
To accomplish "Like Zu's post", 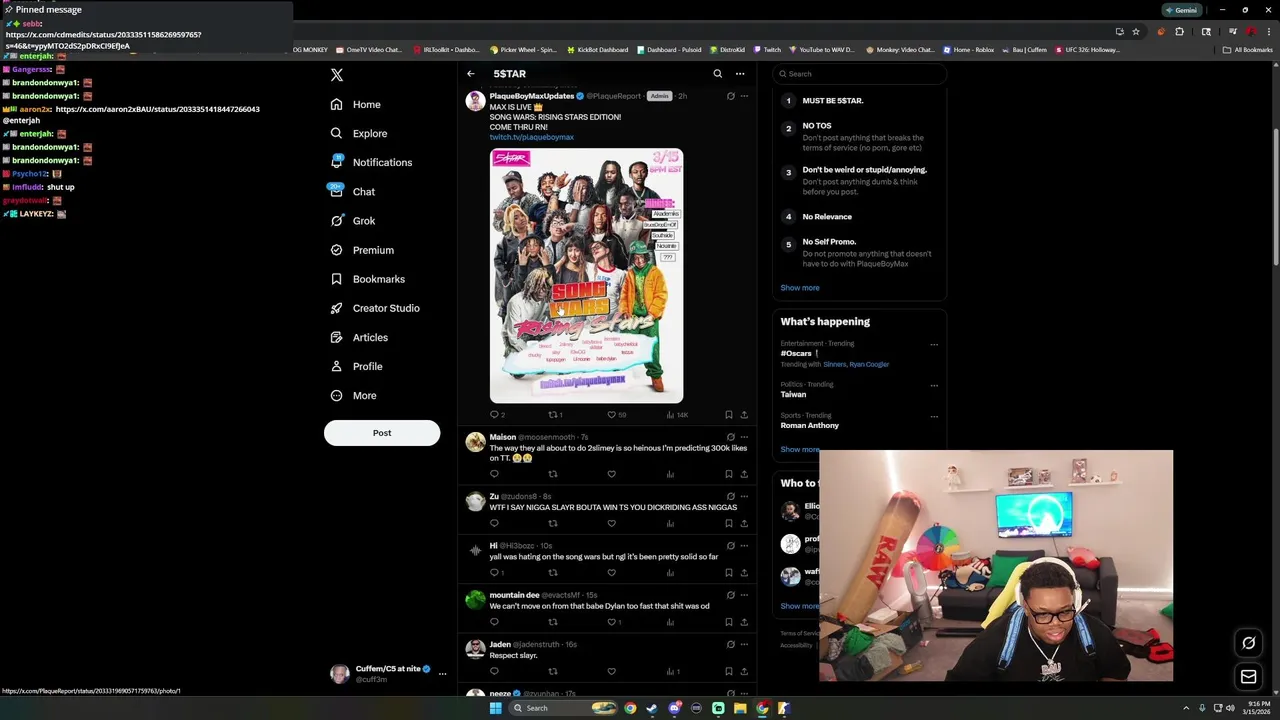I will pos(612,523).
